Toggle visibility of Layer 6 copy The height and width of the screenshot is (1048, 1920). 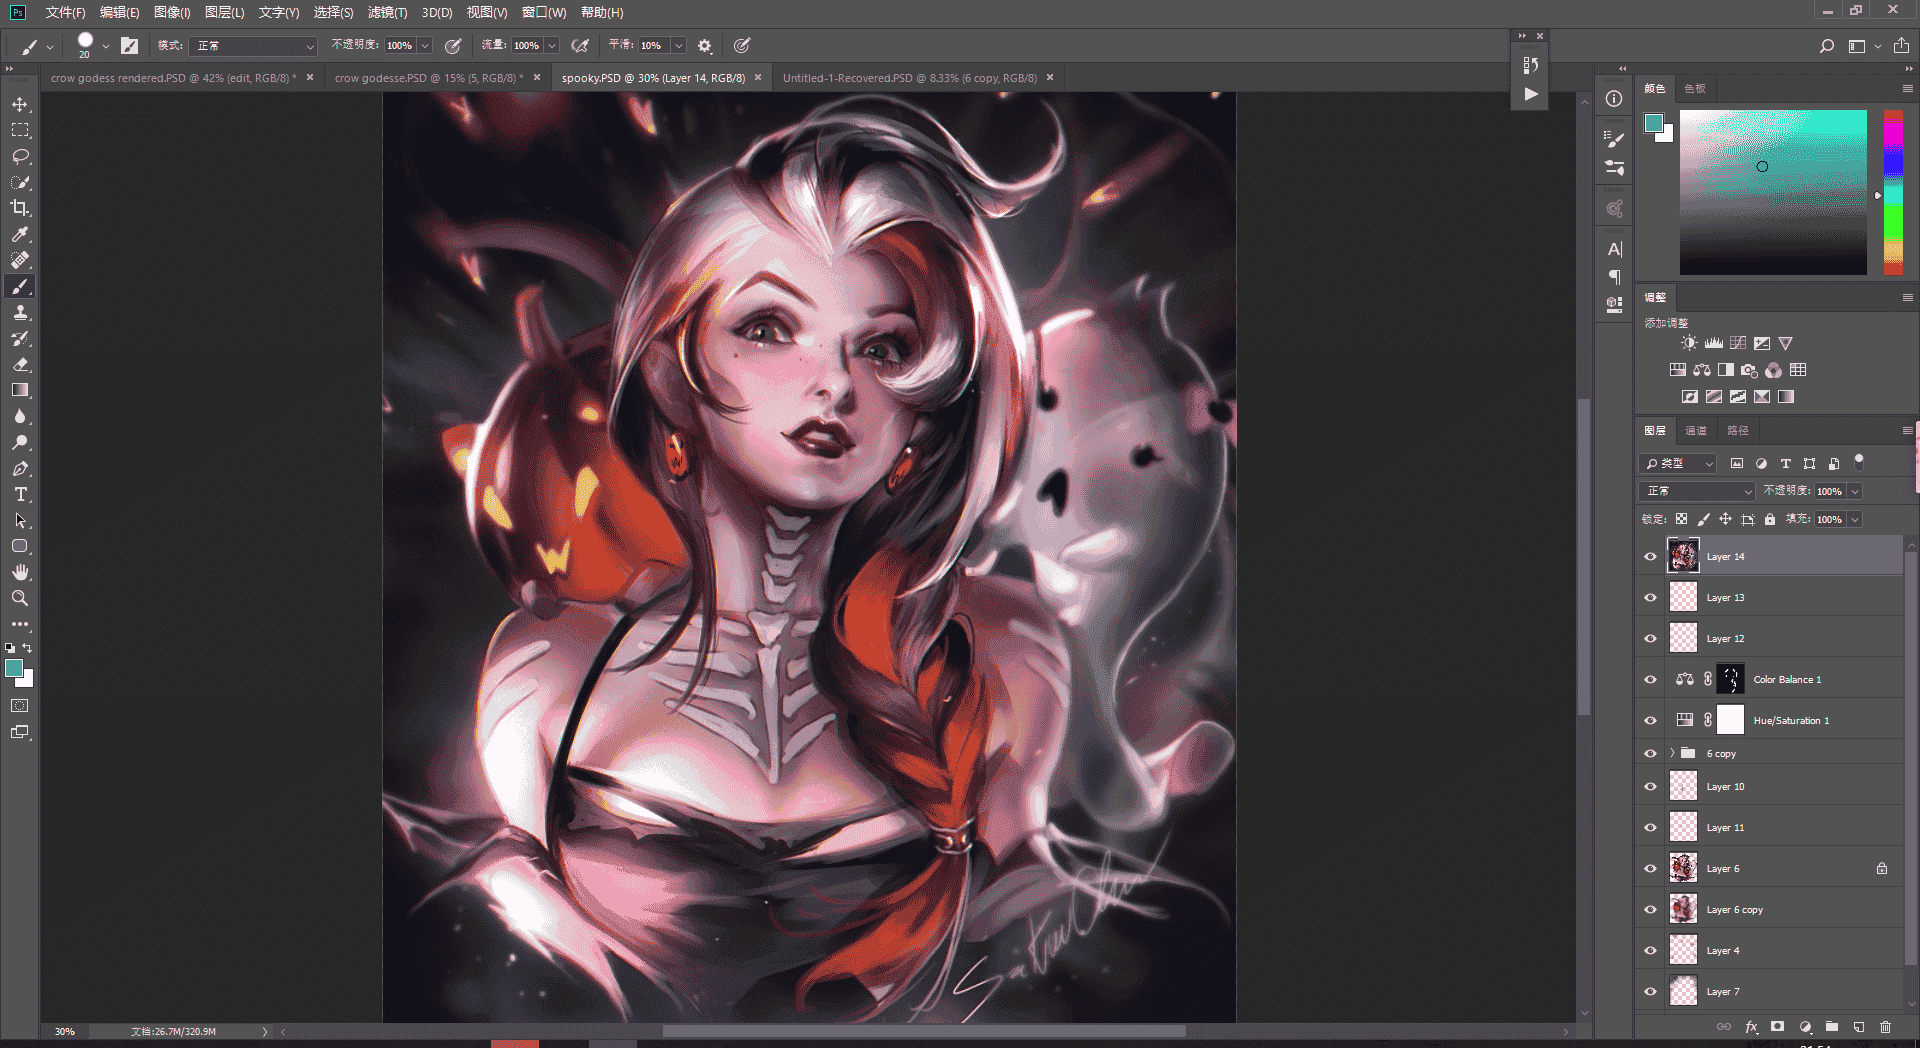click(x=1650, y=909)
